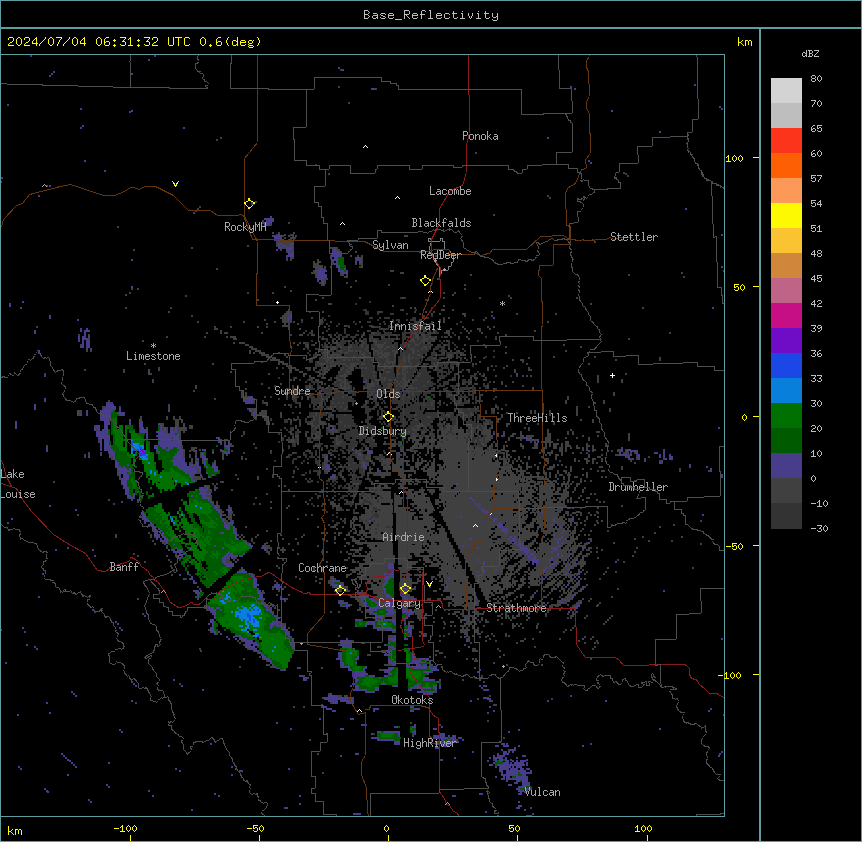Click the 50 tick label on bottom axis
The image size is (862, 842).
pos(514,828)
